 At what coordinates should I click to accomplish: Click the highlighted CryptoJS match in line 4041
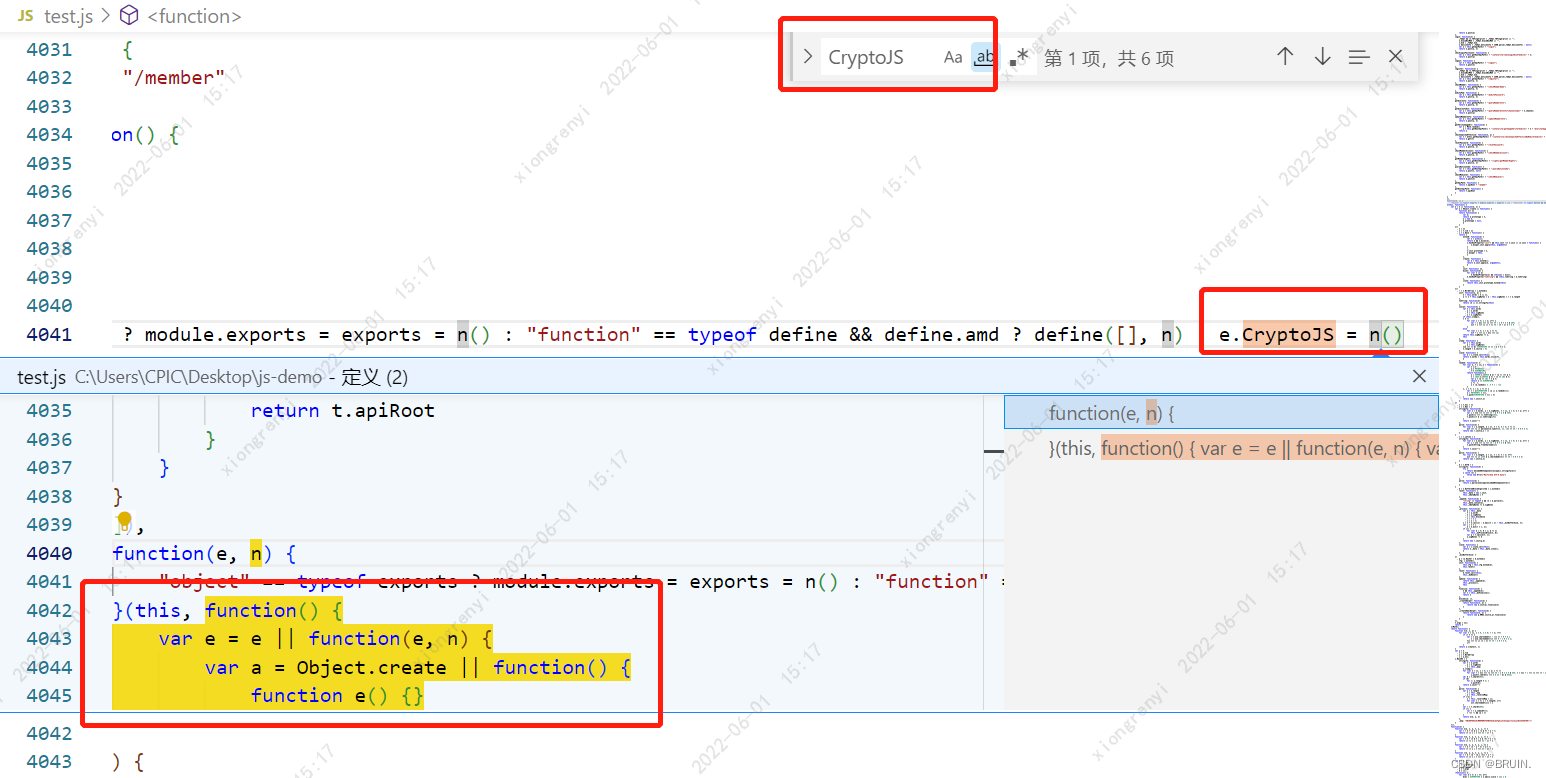(x=1287, y=334)
